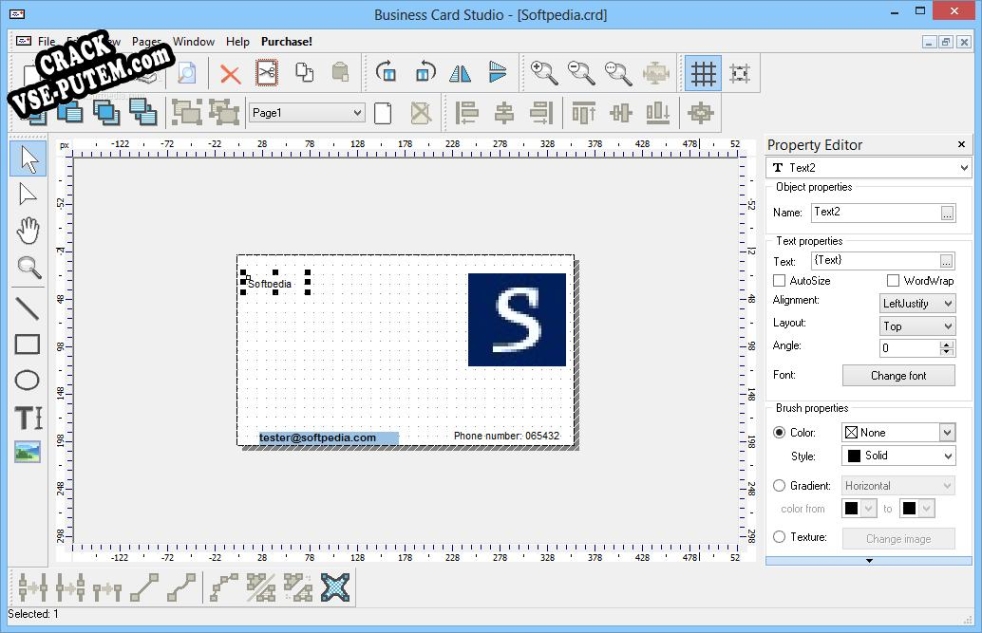Image resolution: width=982 pixels, height=633 pixels.
Task: Click the scissors cut icon
Action: 267,73
